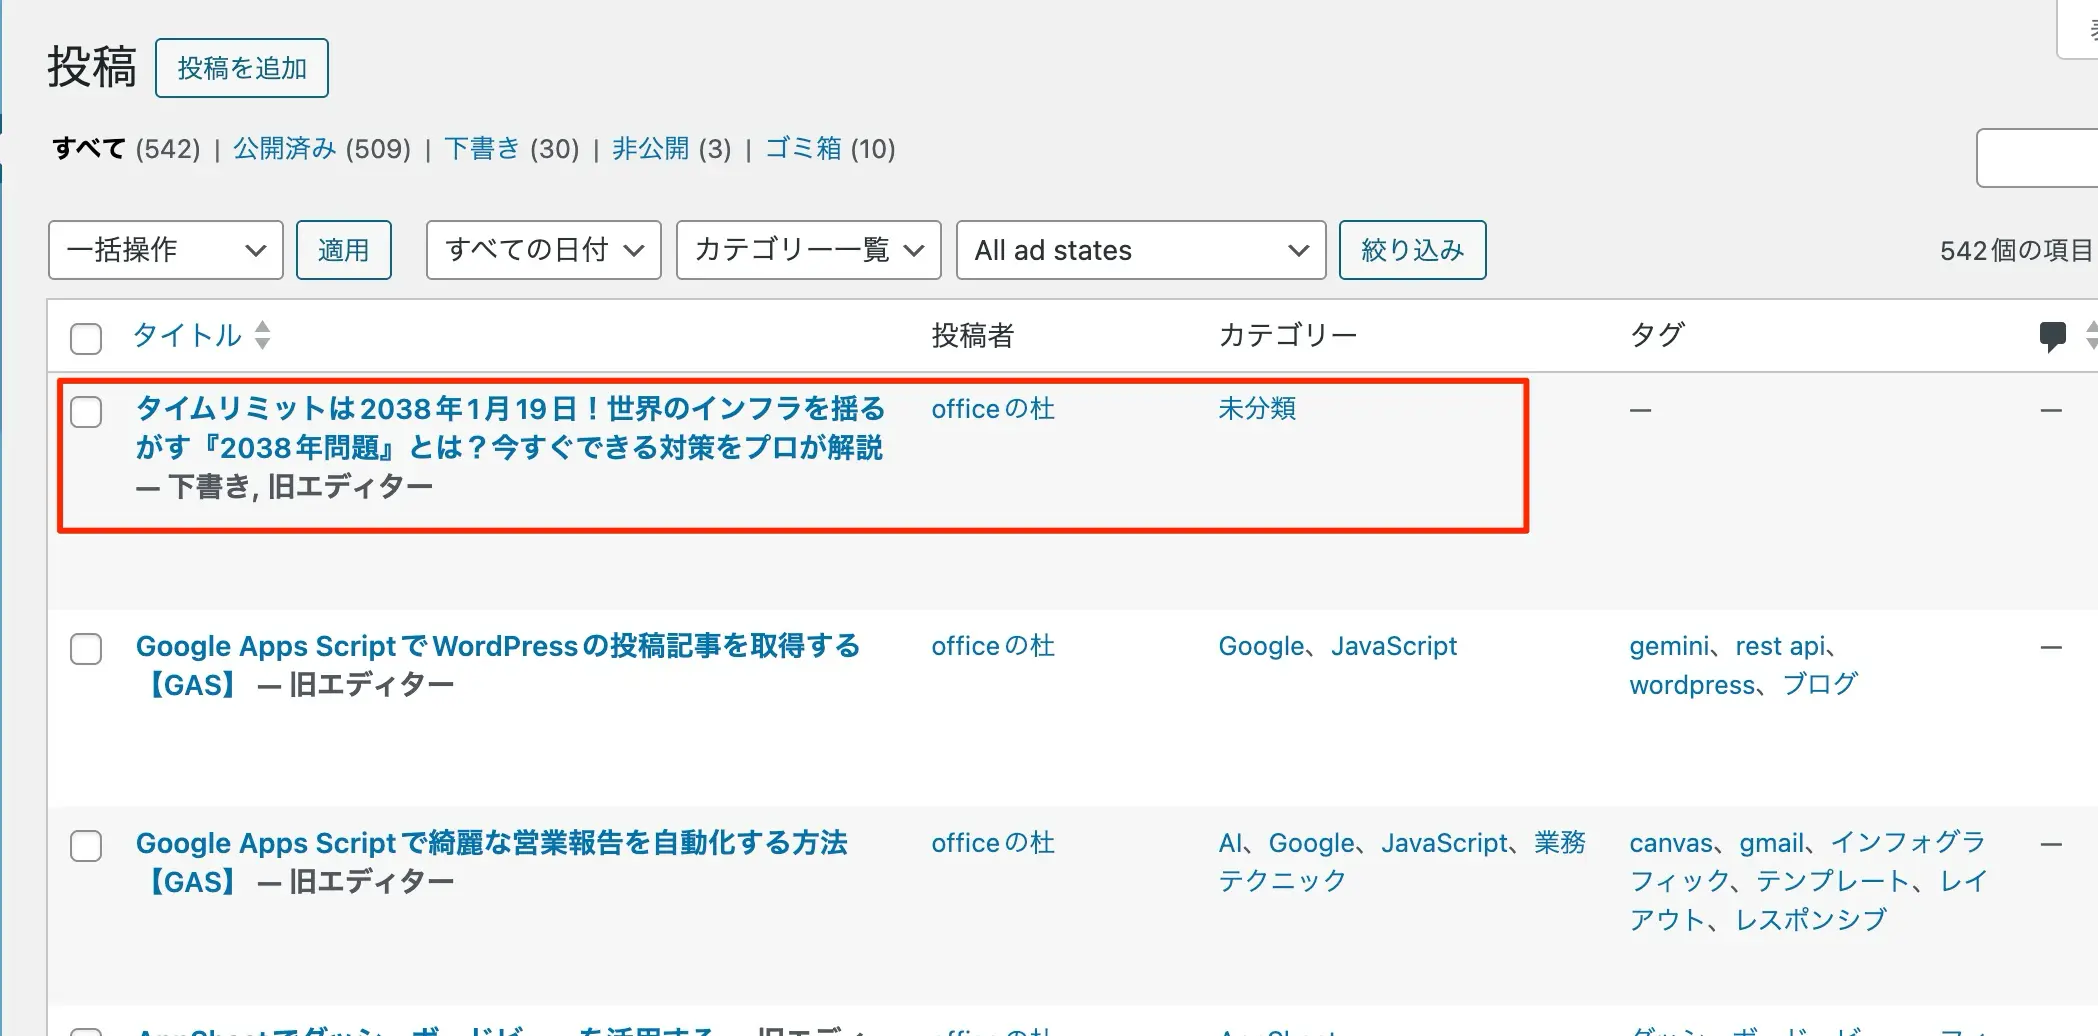Open the ゴミ箱 (10) view
Image resolution: width=2098 pixels, height=1036 pixels.
click(x=830, y=149)
